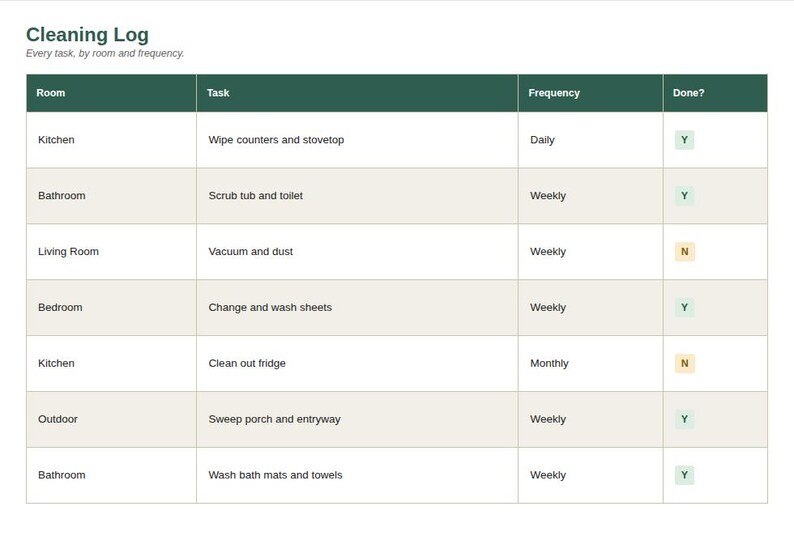
Task: Click the Daily frequency cell
Action: [590, 140]
